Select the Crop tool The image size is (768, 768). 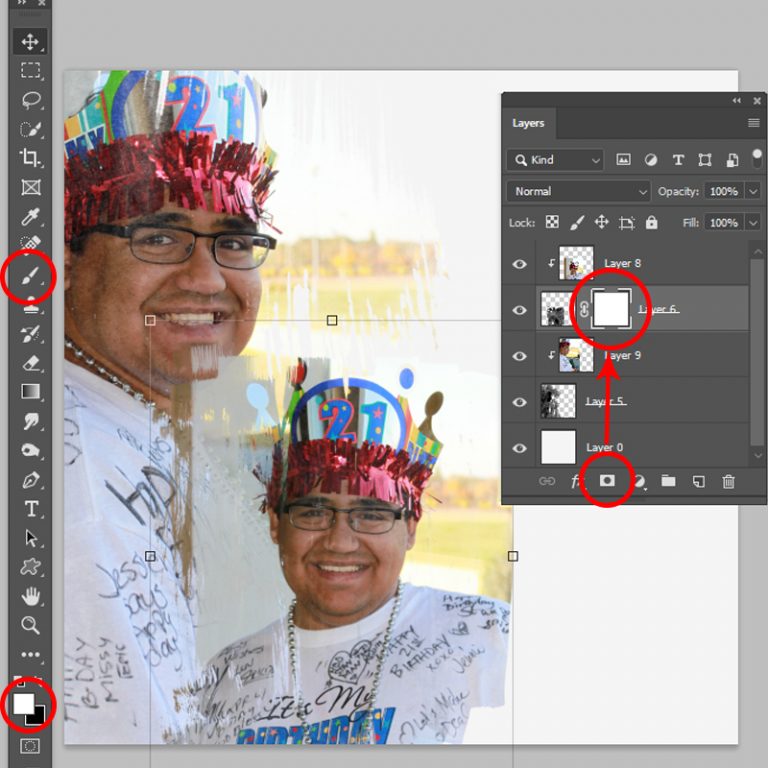coord(30,157)
